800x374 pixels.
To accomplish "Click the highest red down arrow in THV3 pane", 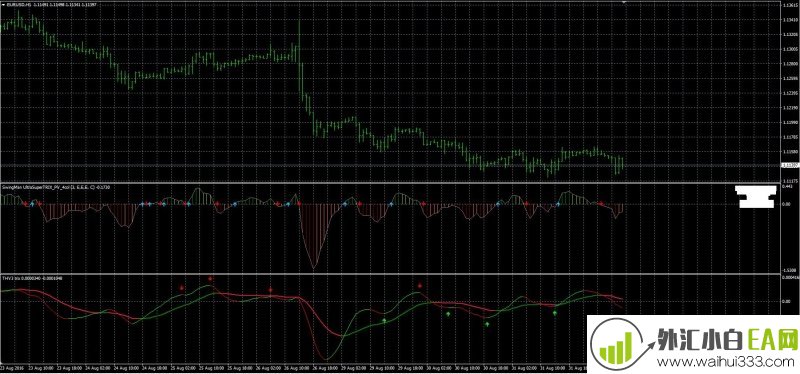I will [x=210, y=279].
